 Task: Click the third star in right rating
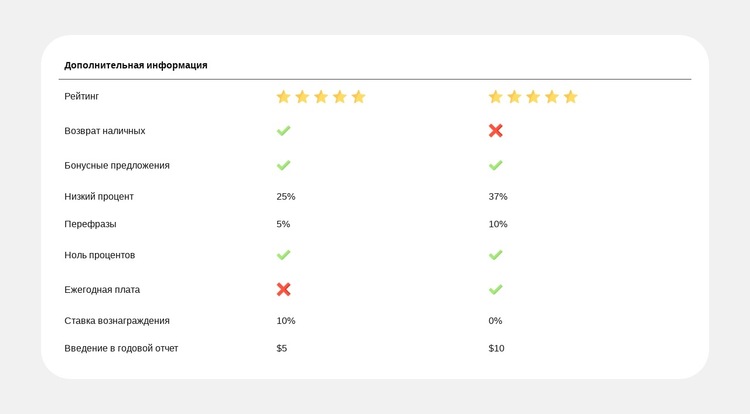pos(533,97)
